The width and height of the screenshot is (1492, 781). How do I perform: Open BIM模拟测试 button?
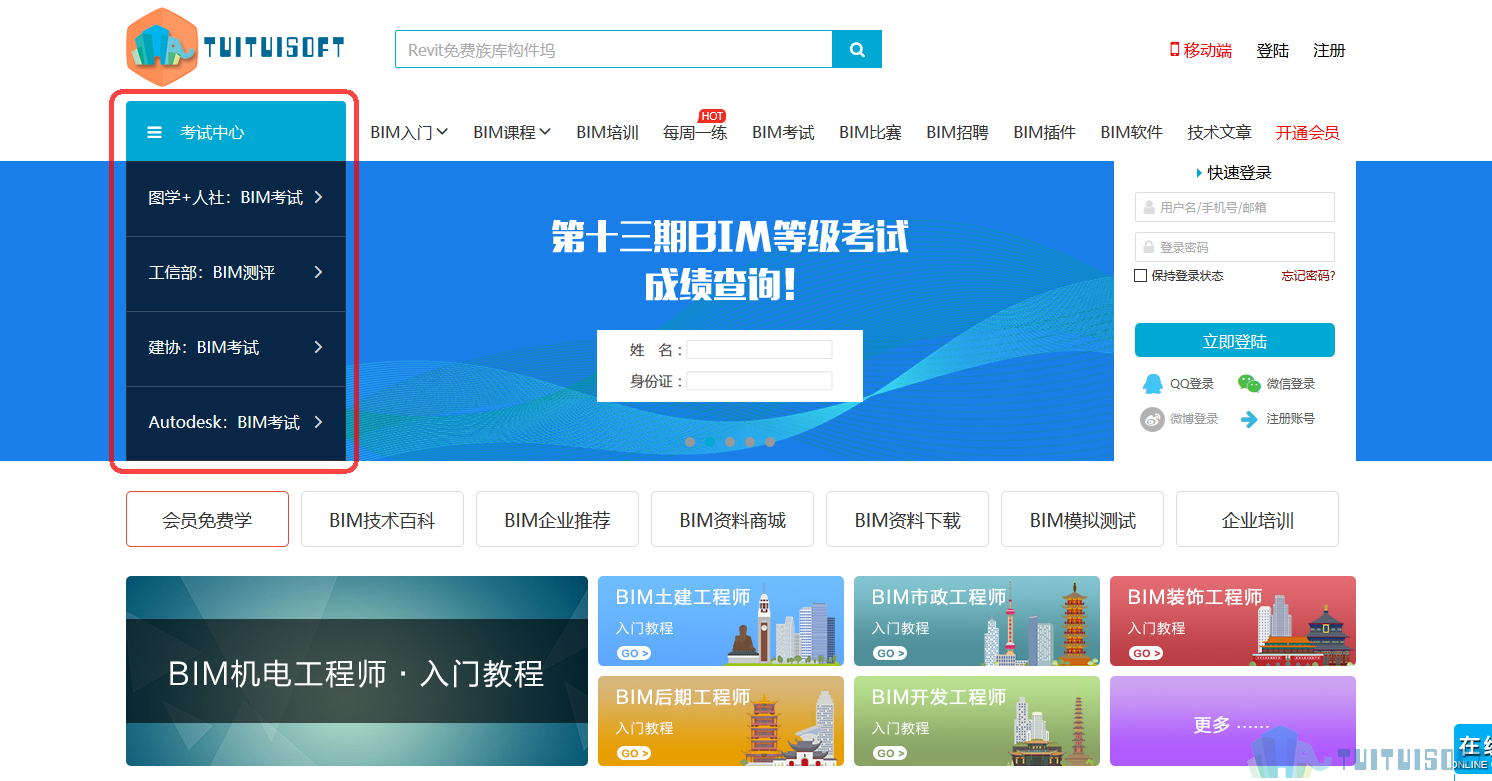[1082, 519]
